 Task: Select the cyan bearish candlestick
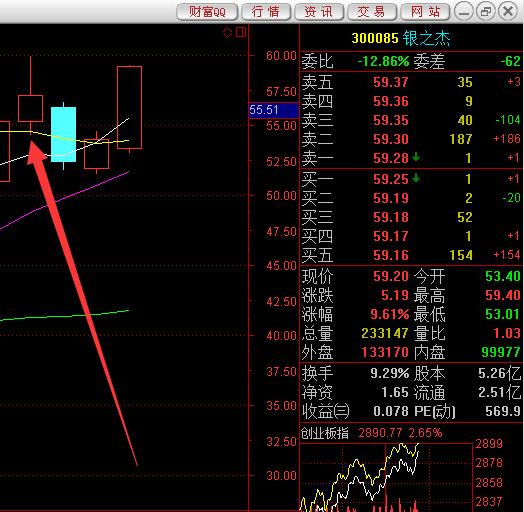click(x=63, y=134)
